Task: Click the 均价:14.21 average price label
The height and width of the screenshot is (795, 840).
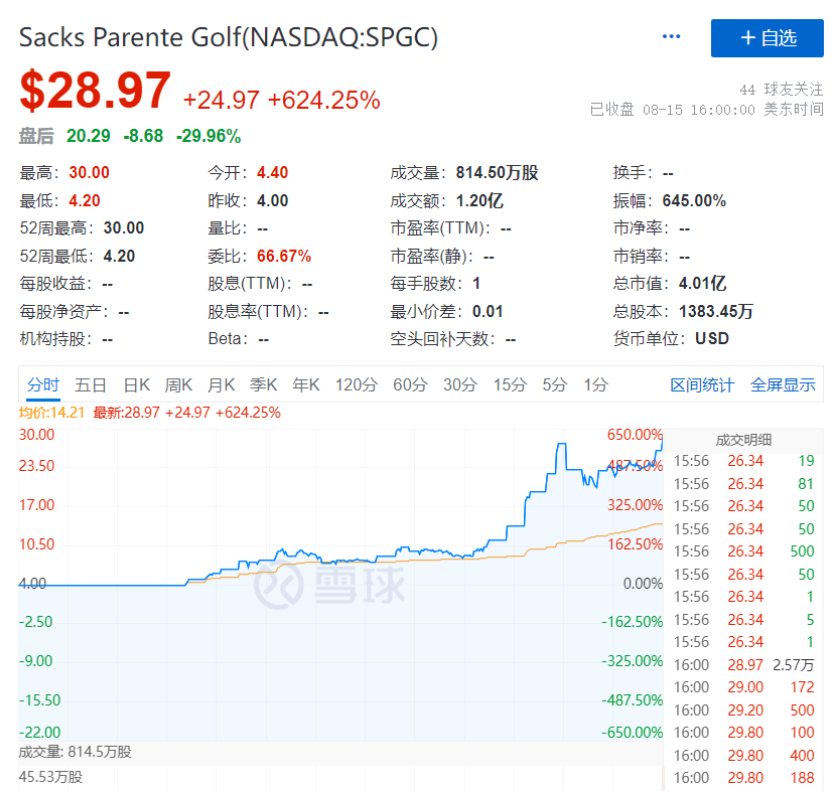Action: [51, 412]
